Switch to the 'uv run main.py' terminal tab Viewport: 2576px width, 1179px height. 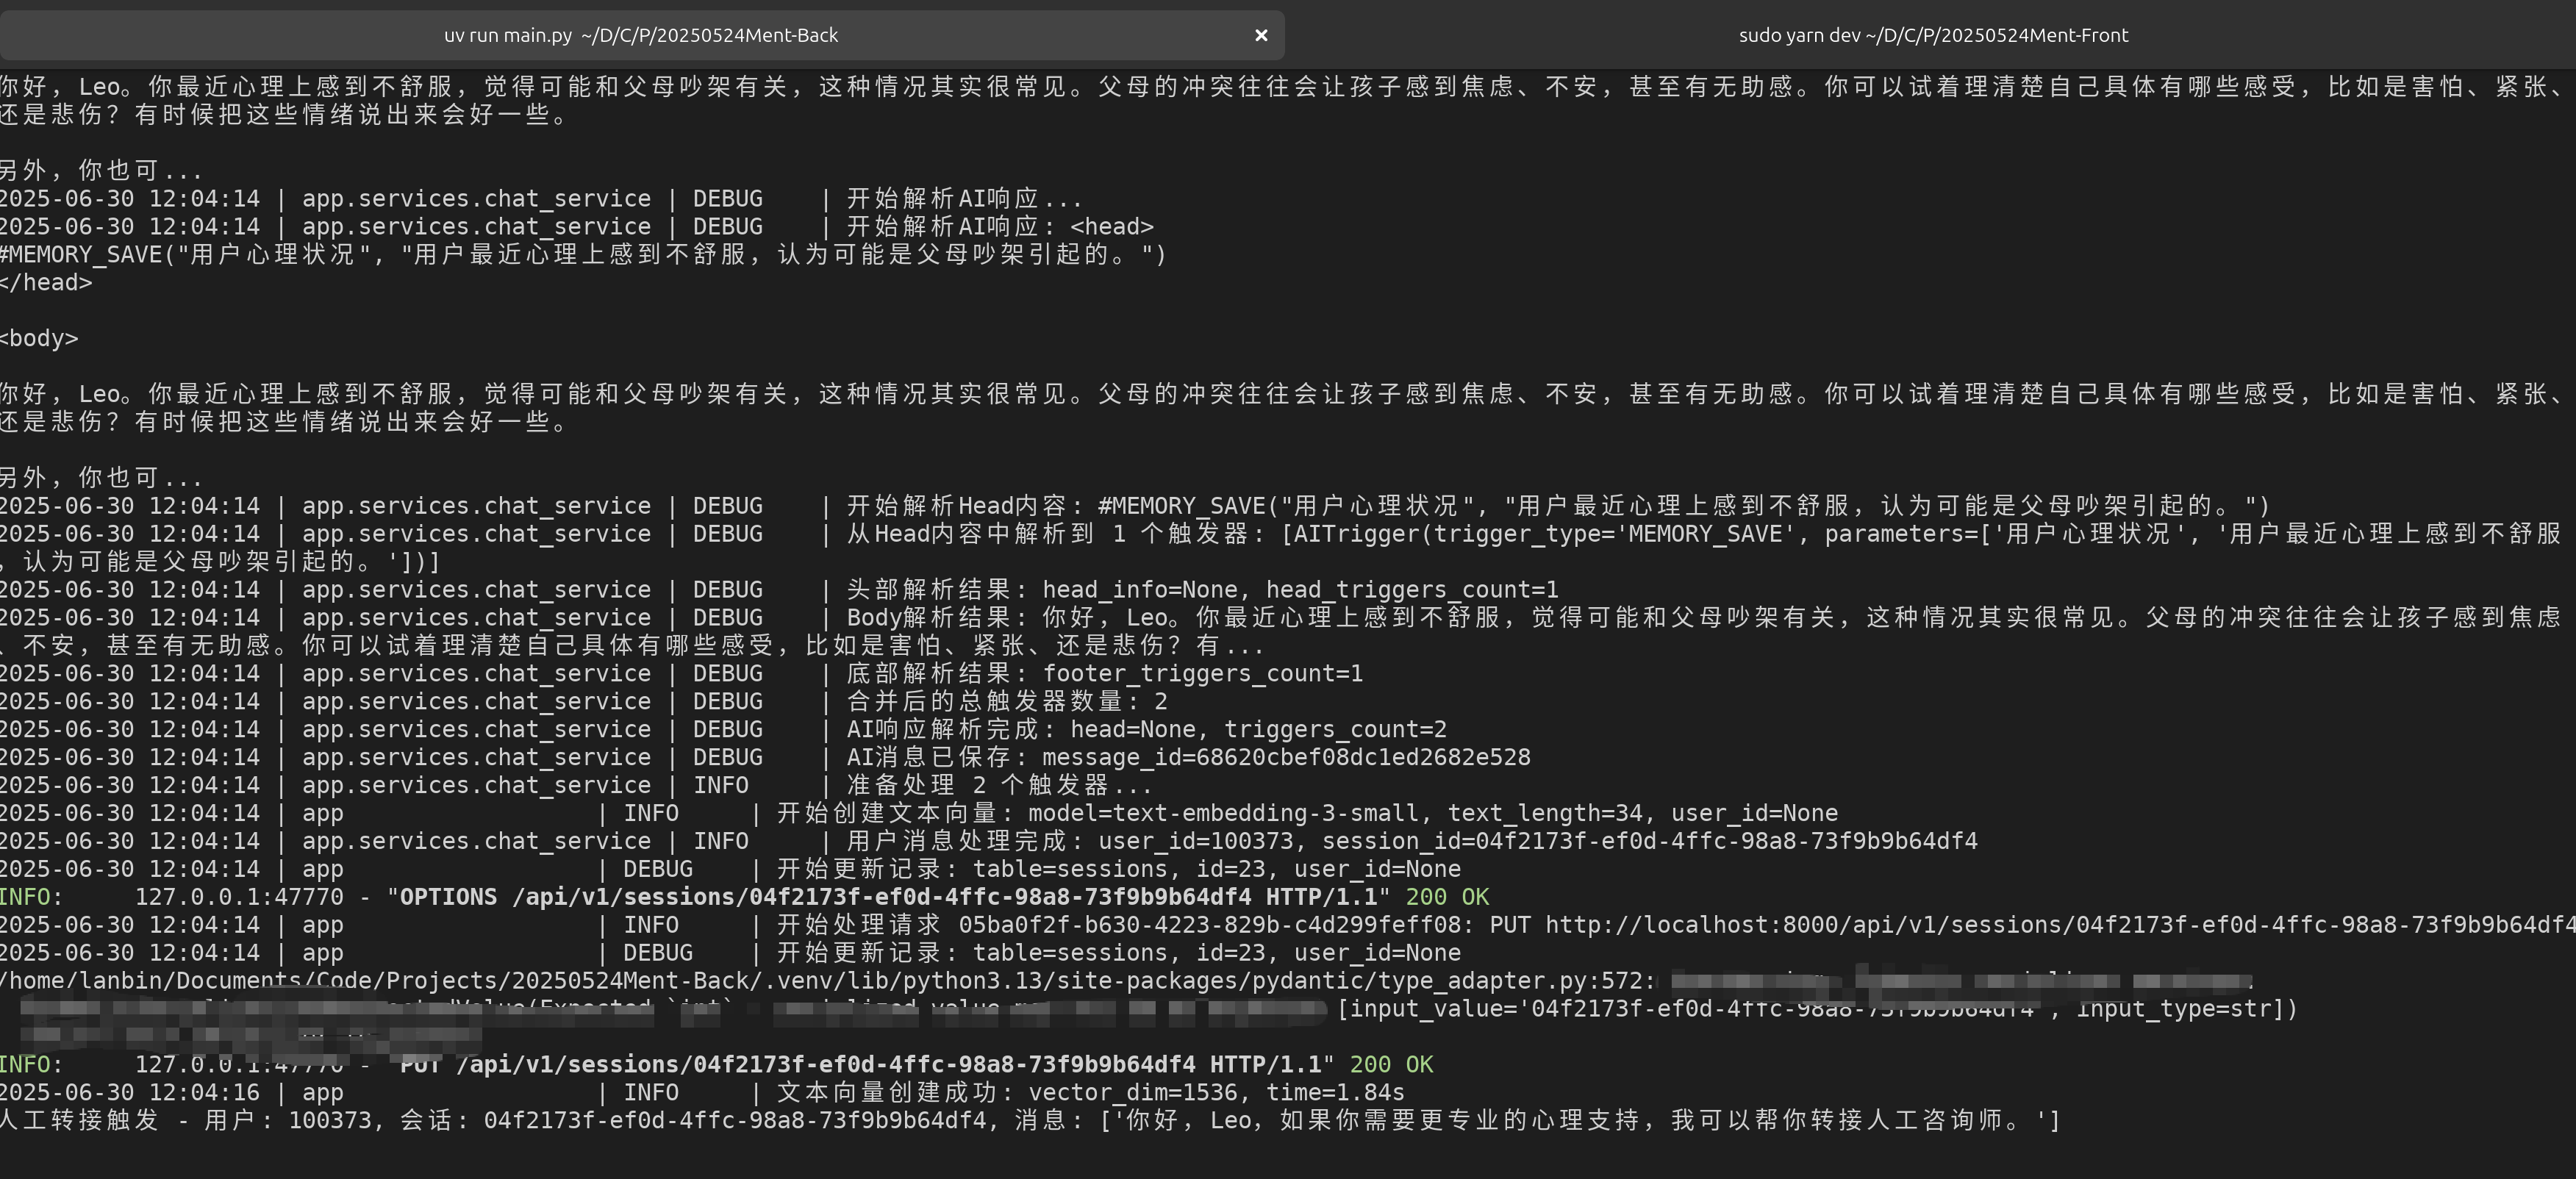[640, 34]
